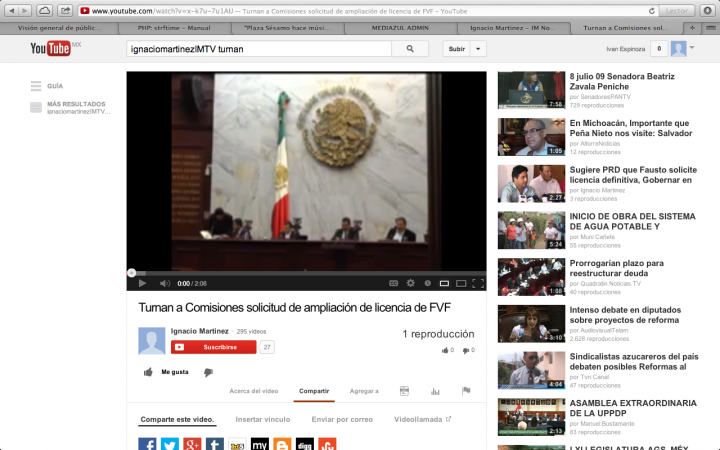Image resolution: width=720 pixels, height=450 pixels.
Task: Toggle the thumbs down dislike button
Action: tap(209, 372)
